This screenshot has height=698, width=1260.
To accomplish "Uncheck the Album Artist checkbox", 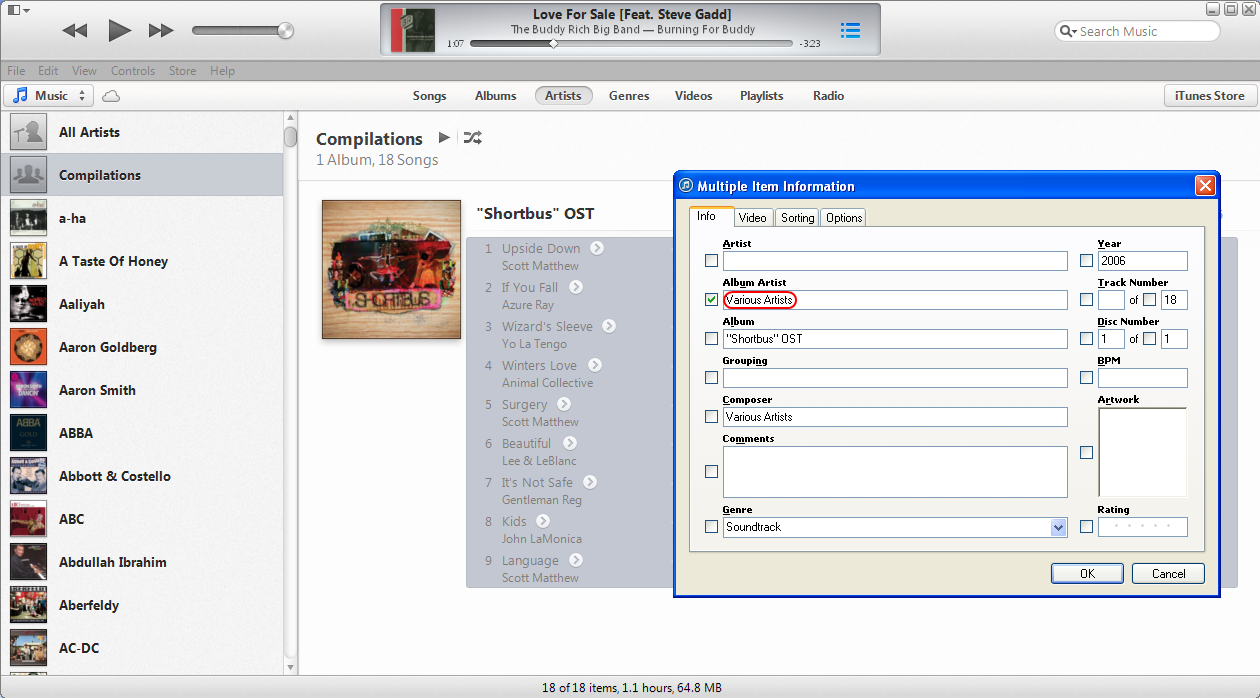I will point(711,300).
